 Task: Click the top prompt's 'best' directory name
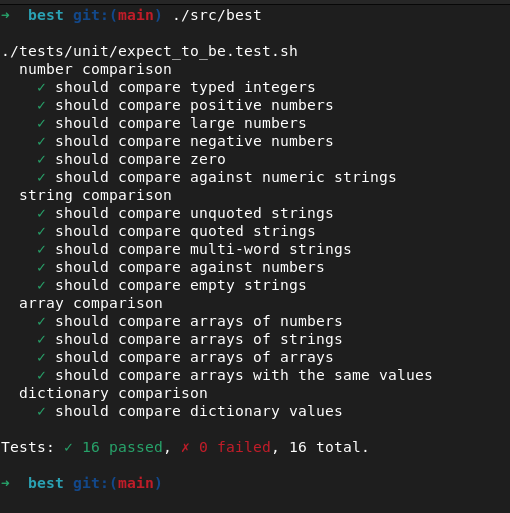(x=46, y=15)
